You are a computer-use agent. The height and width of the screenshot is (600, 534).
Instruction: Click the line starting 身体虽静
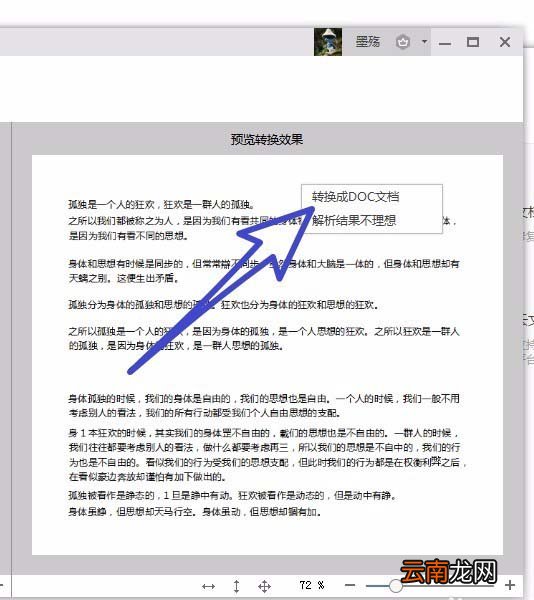(195, 512)
